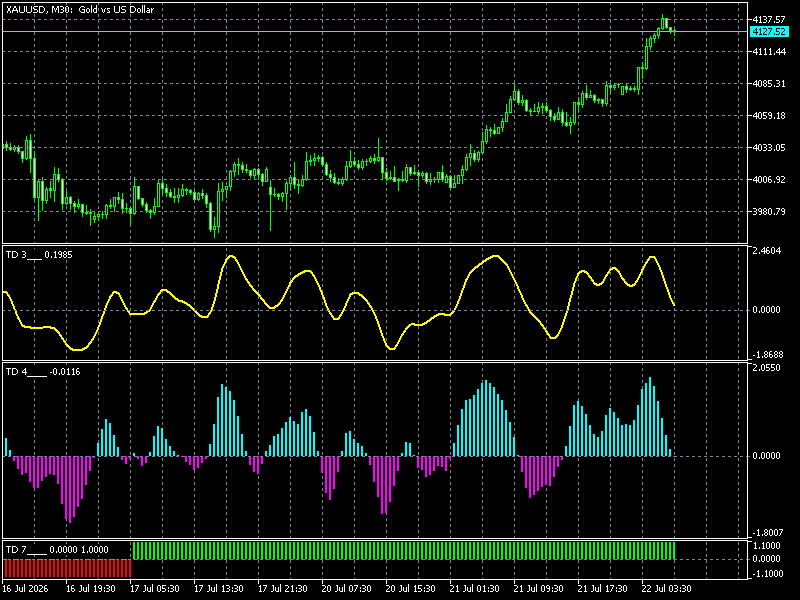Click the 20 Jul 07:30 time label
Viewport: 800px width, 600px height.
[x=346, y=589]
